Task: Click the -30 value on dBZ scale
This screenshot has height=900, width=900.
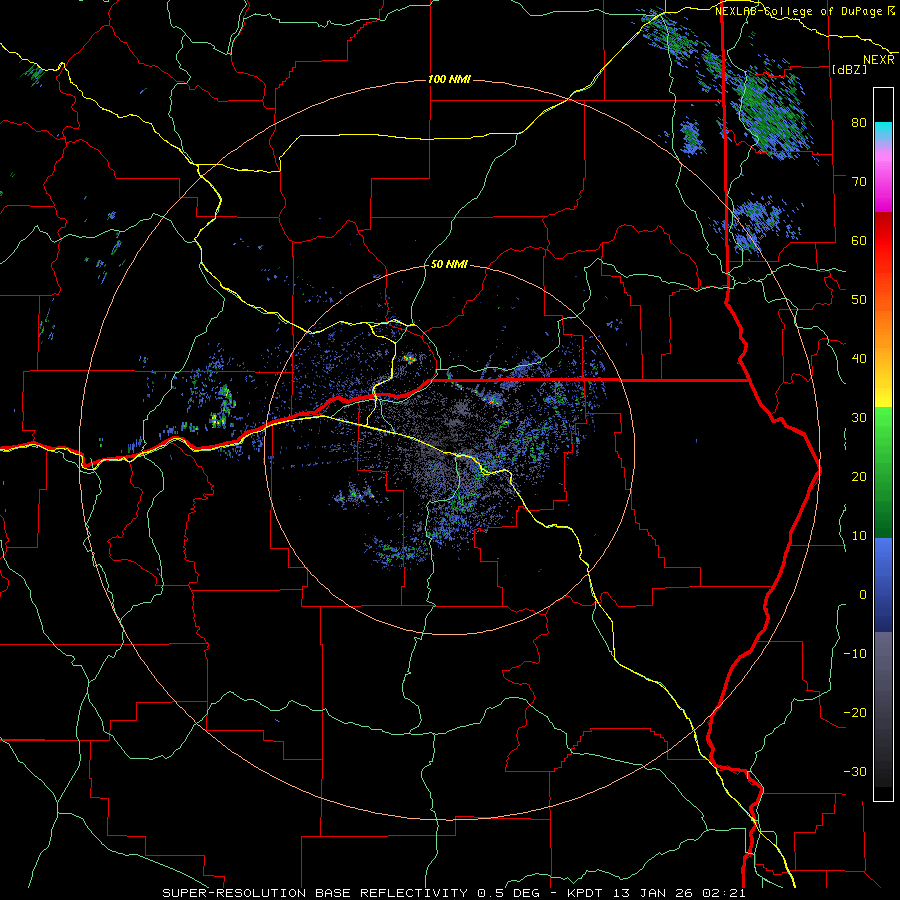Action: [x=855, y=771]
